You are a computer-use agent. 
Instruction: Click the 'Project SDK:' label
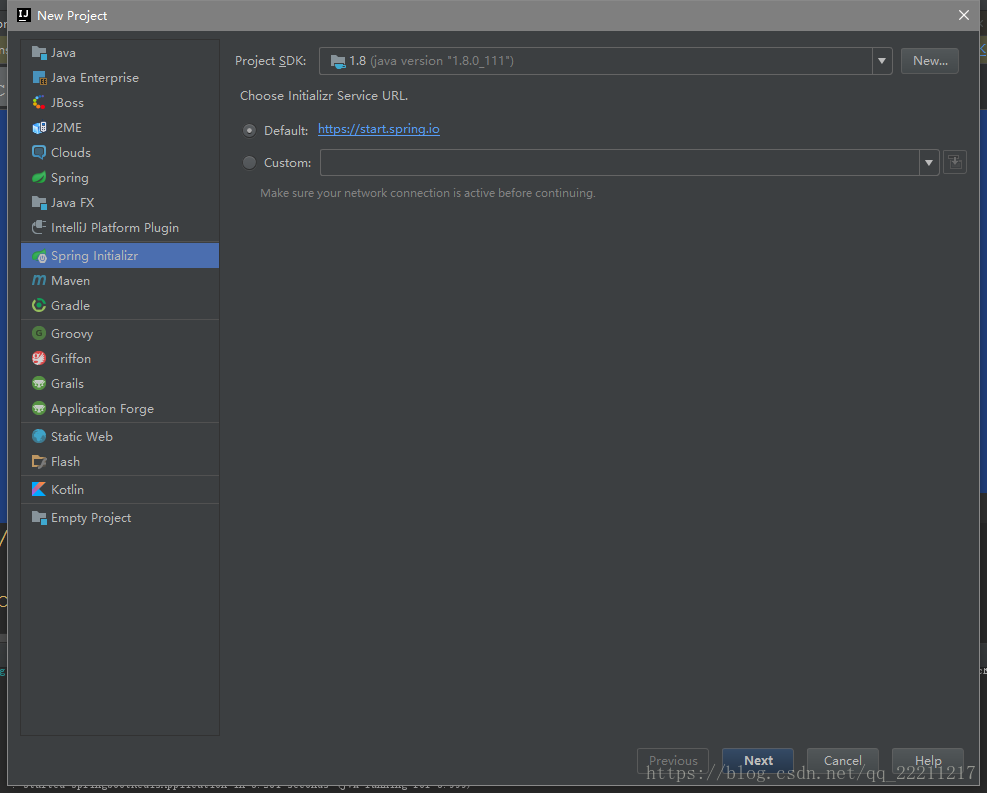(271, 61)
